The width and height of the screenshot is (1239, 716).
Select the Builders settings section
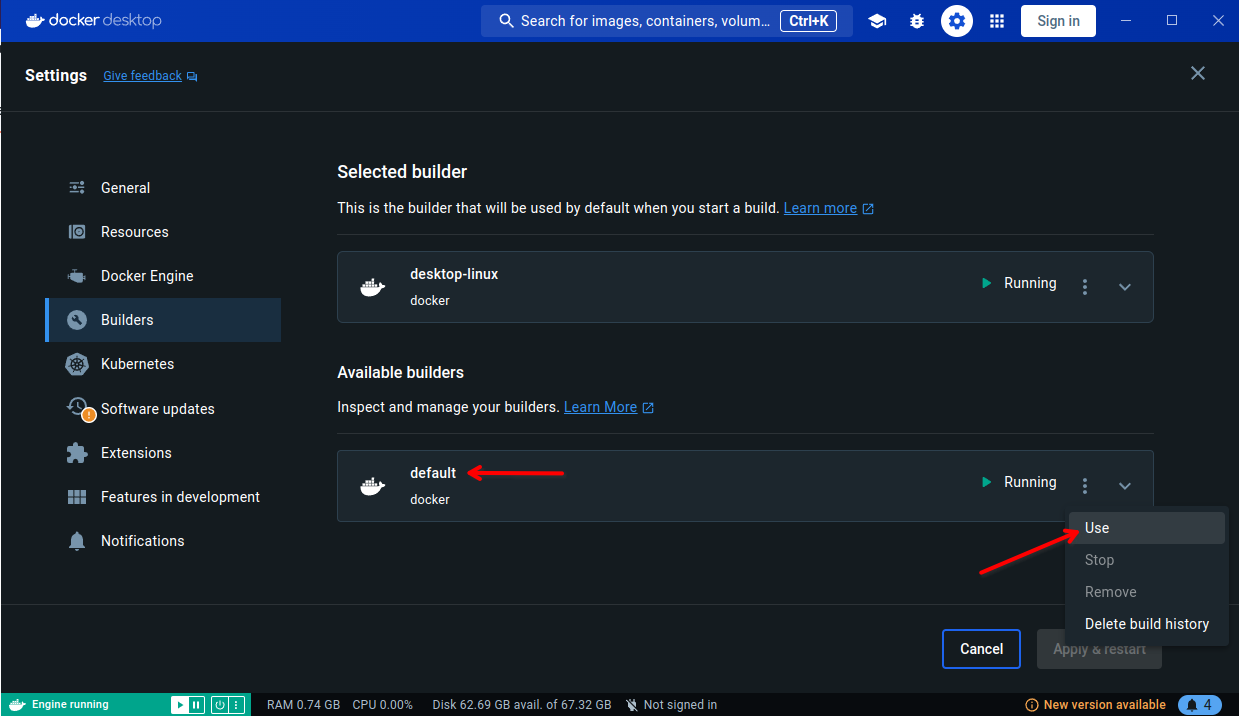[x=163, y=320]
